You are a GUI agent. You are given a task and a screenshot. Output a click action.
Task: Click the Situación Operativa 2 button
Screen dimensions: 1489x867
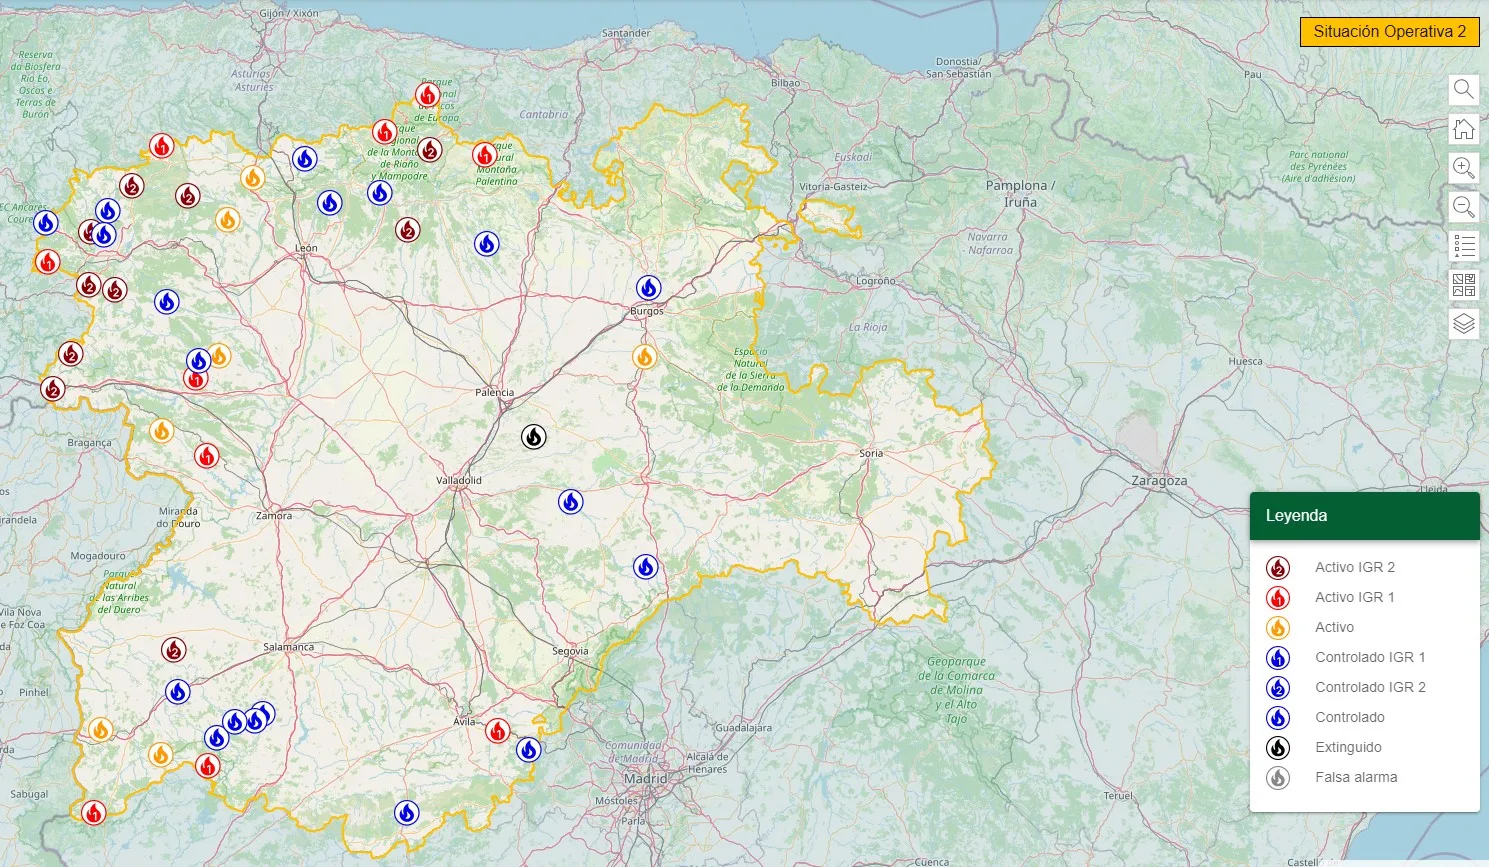1389,31
